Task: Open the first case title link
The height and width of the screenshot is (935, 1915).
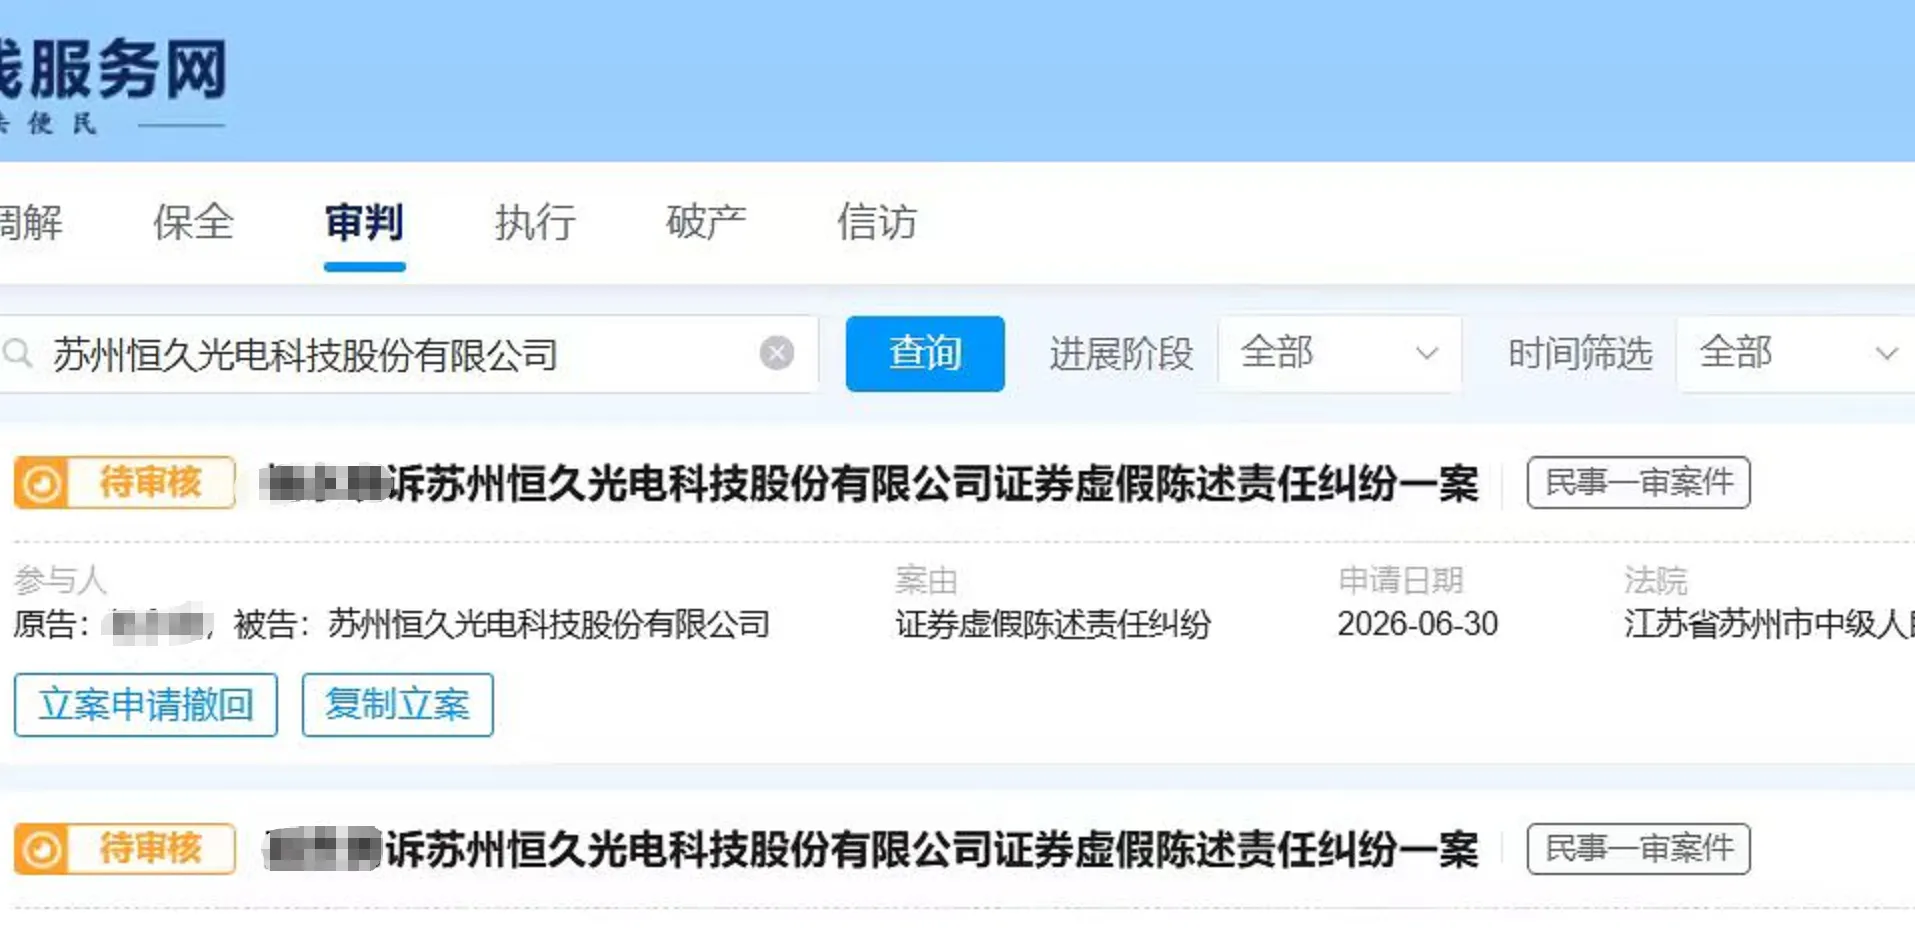Action: 870,484
